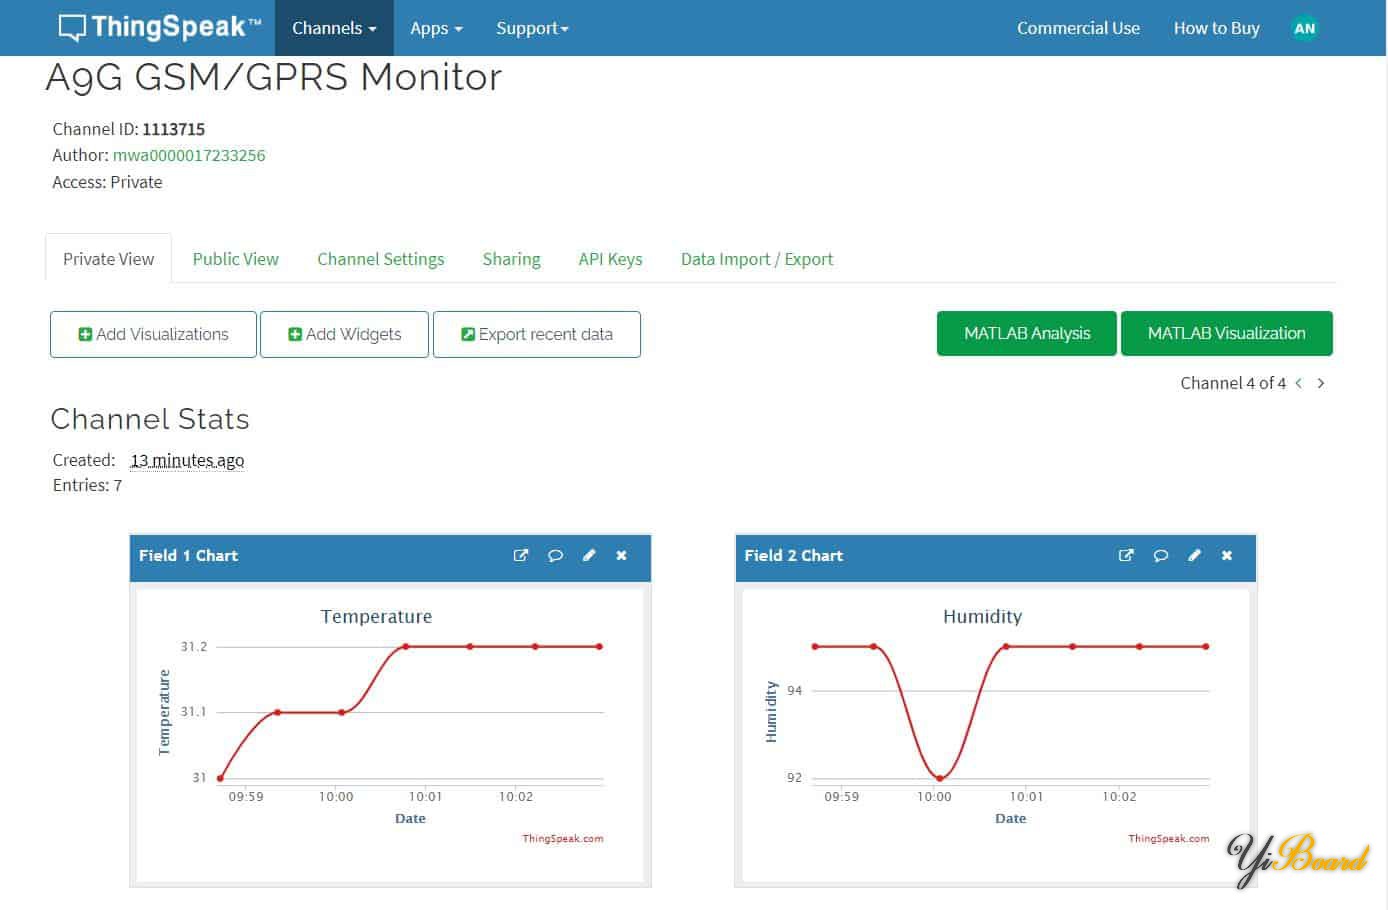This screenshot has width=1388, height=910.
Task: Click first Temperature data point at 31
Action: pos(220,778)
